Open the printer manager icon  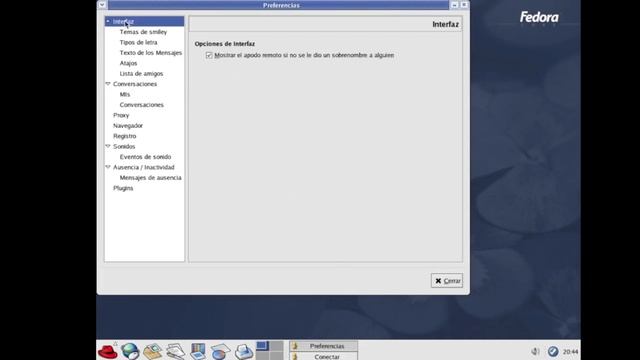pyautogui.click(x=244, y=351)
